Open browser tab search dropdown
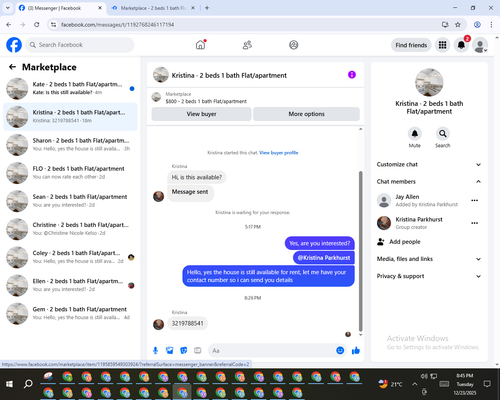500x400 pixels. 8,8
